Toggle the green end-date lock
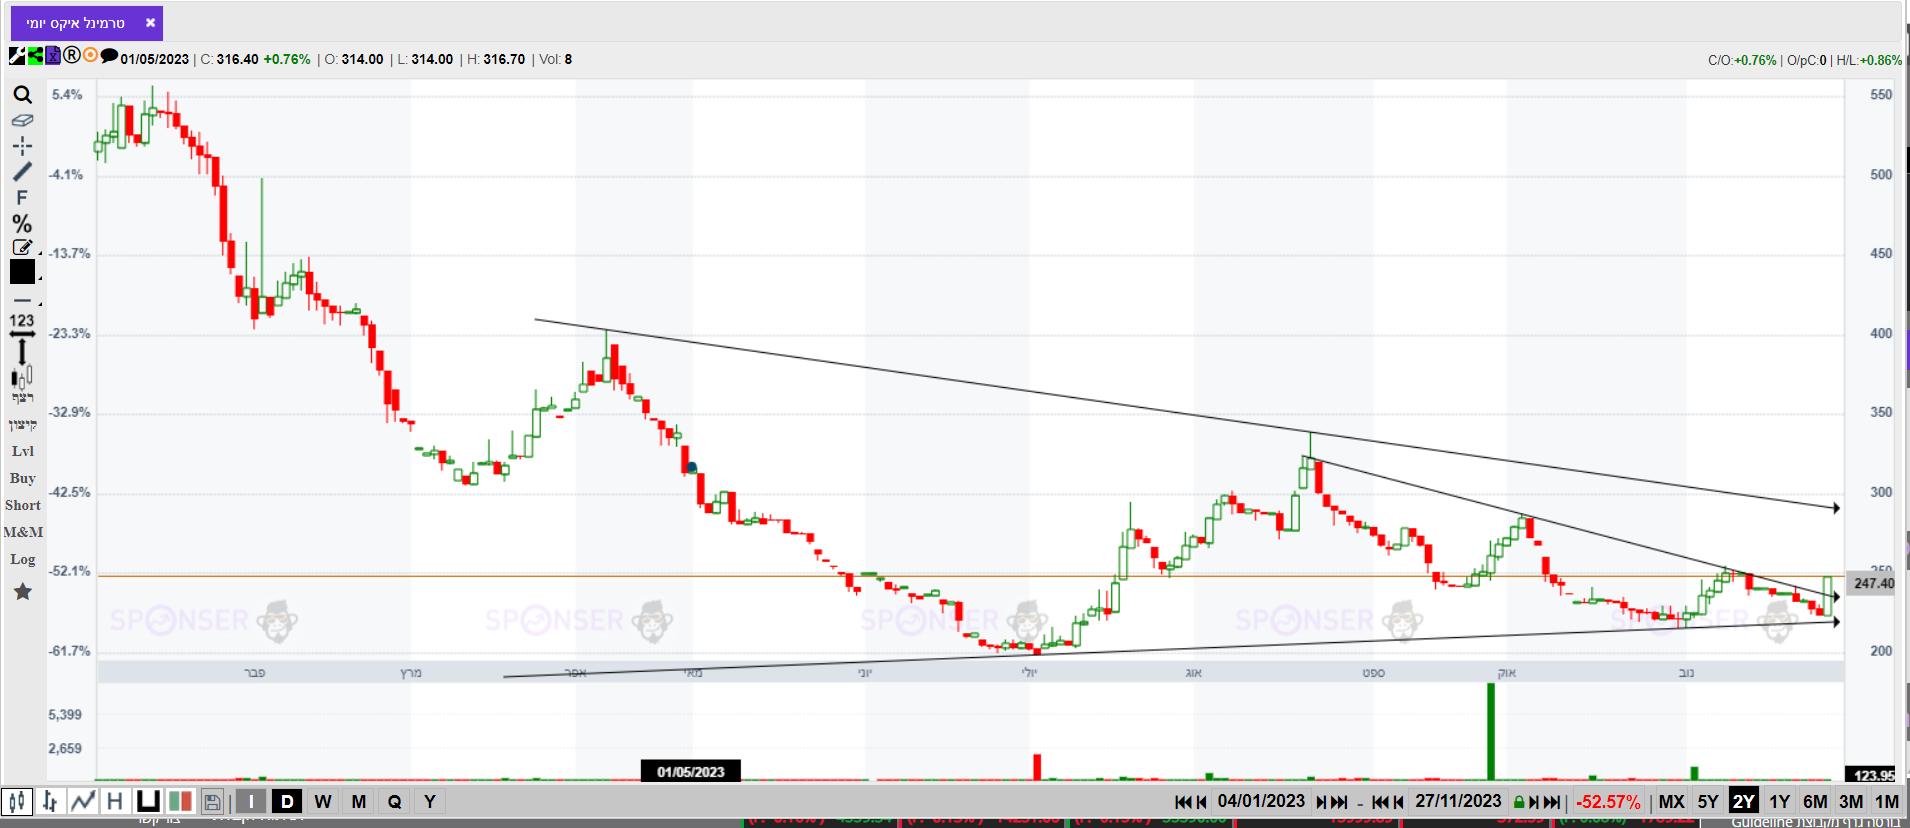 [1519, 802]
